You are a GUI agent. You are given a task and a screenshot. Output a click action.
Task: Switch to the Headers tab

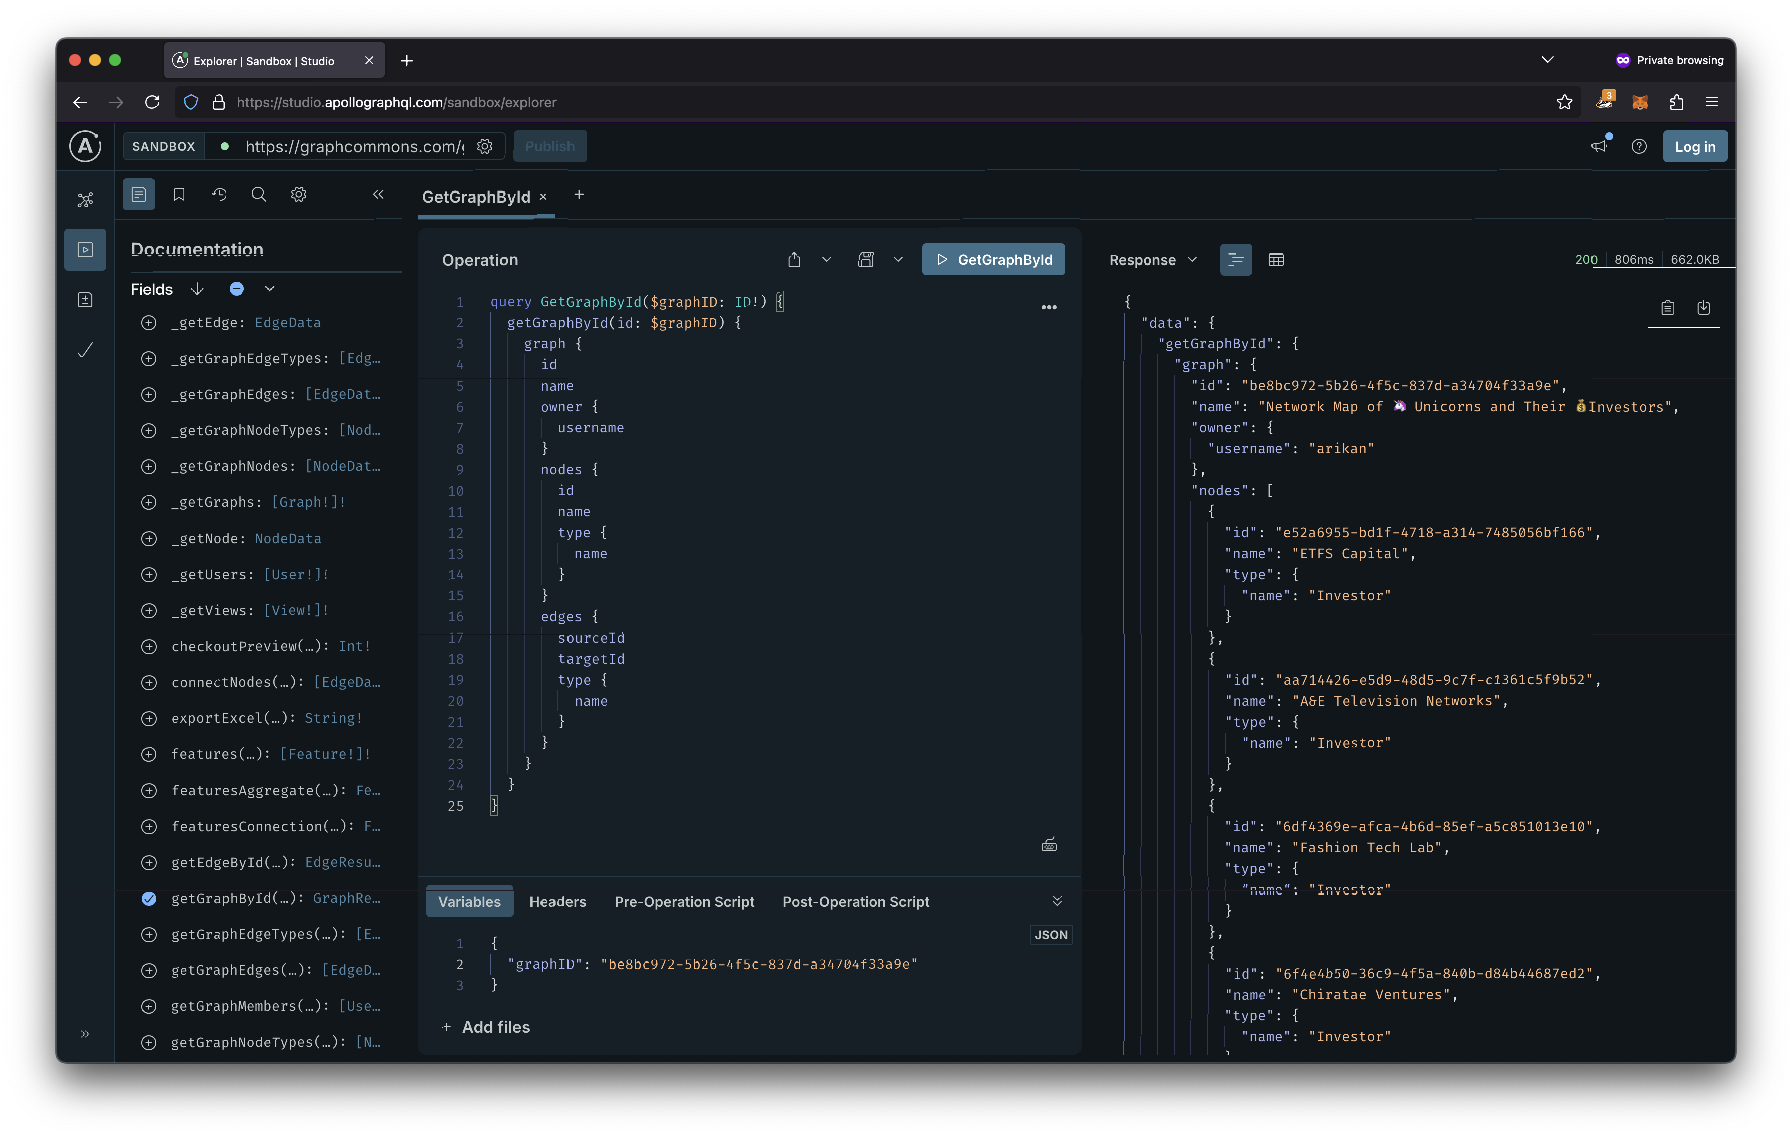557,902
